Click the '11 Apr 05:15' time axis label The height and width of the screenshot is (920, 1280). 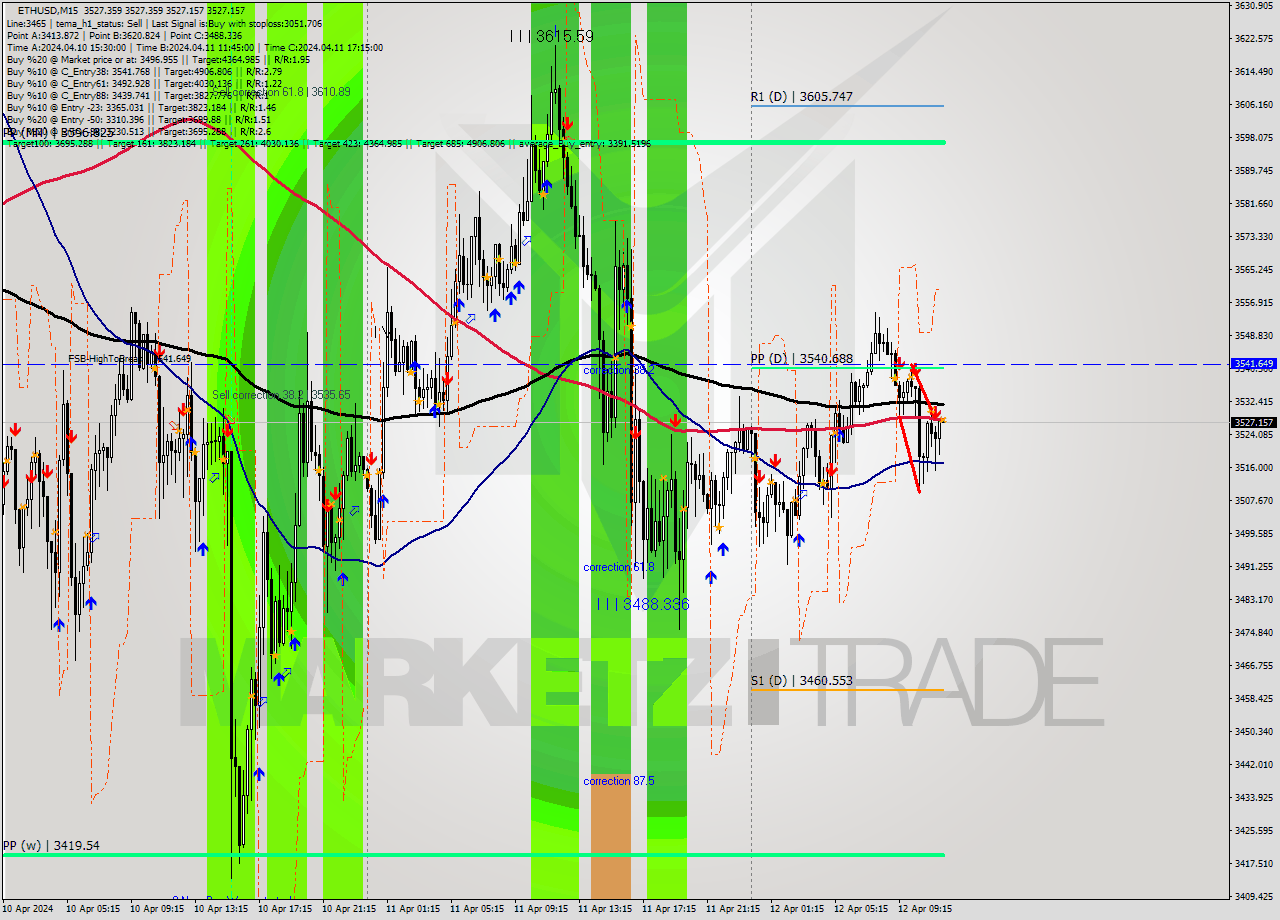[478, 909]
